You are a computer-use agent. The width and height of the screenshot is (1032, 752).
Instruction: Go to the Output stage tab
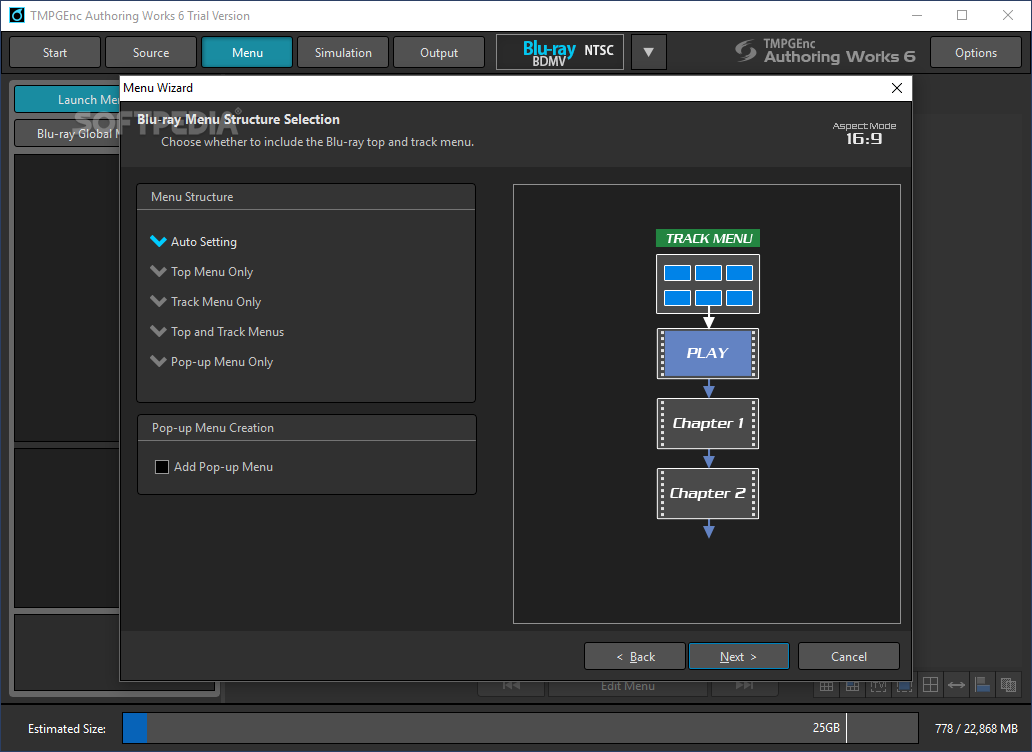coord(439,52)
